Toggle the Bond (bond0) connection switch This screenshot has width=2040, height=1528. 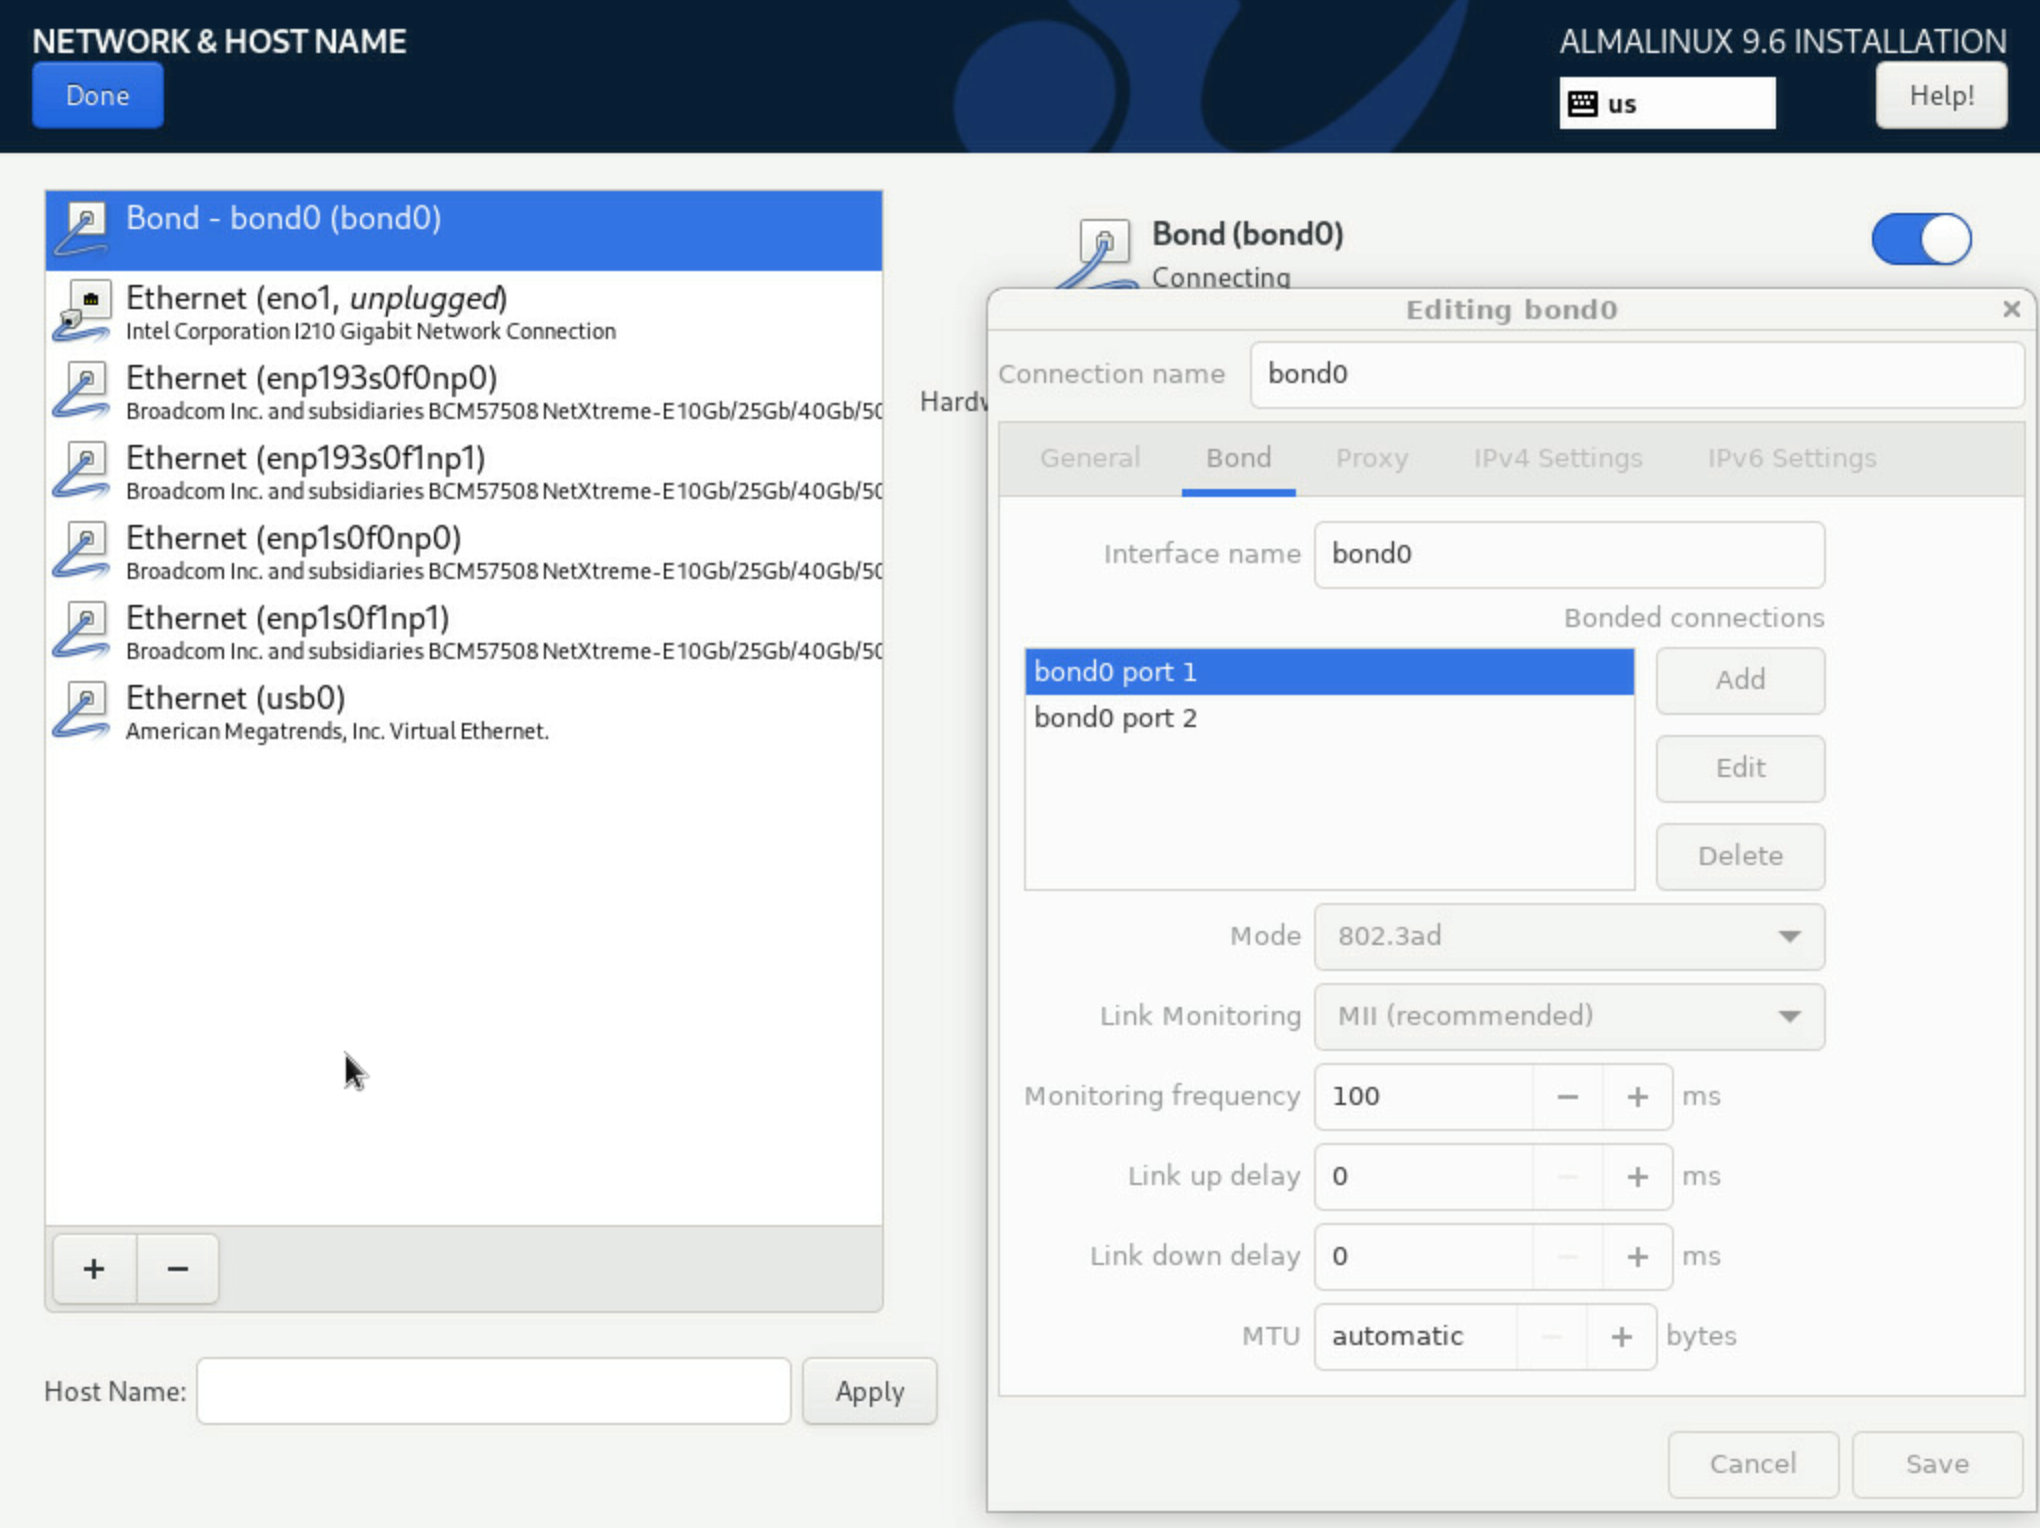click(1921, 239)
